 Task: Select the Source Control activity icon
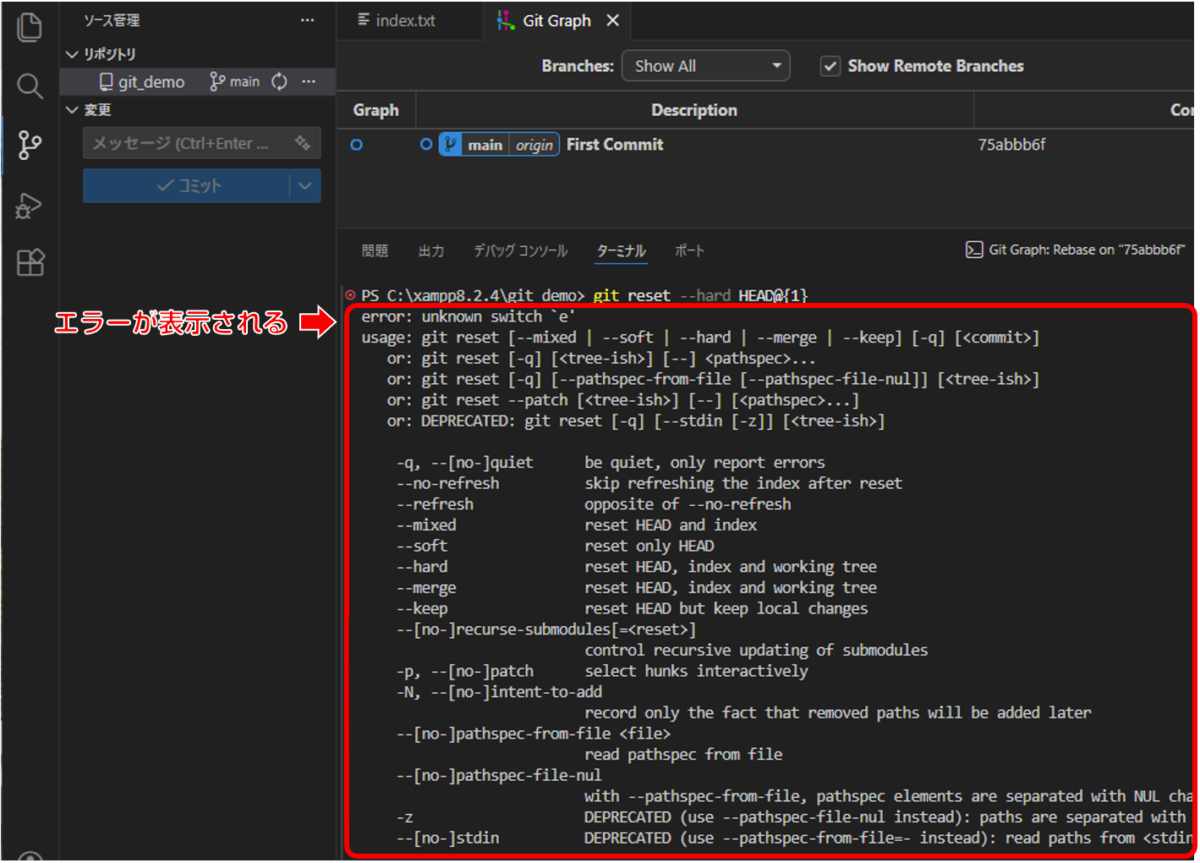[30, 146]
